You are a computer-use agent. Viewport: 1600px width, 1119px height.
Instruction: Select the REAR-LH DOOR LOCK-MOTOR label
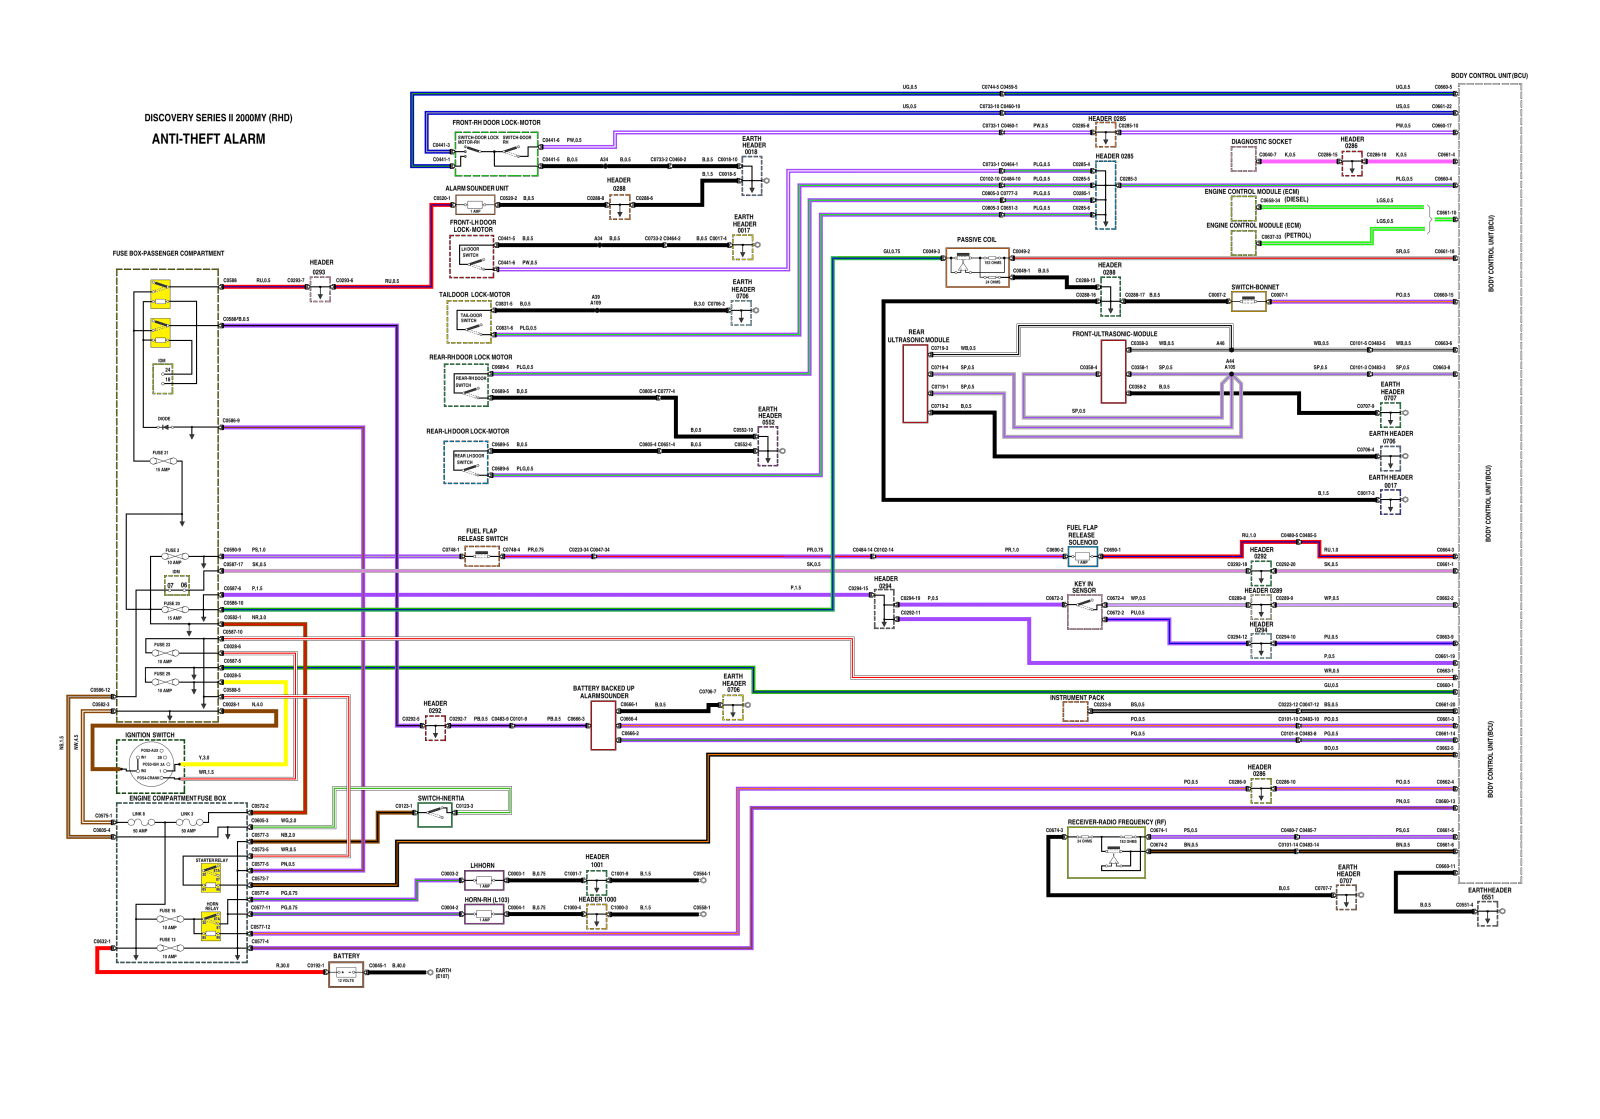coord(467,432)
